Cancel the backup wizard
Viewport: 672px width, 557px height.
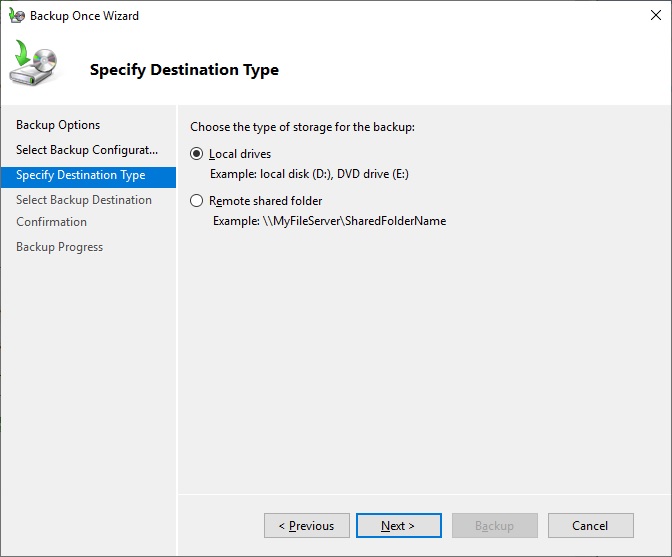590,526
